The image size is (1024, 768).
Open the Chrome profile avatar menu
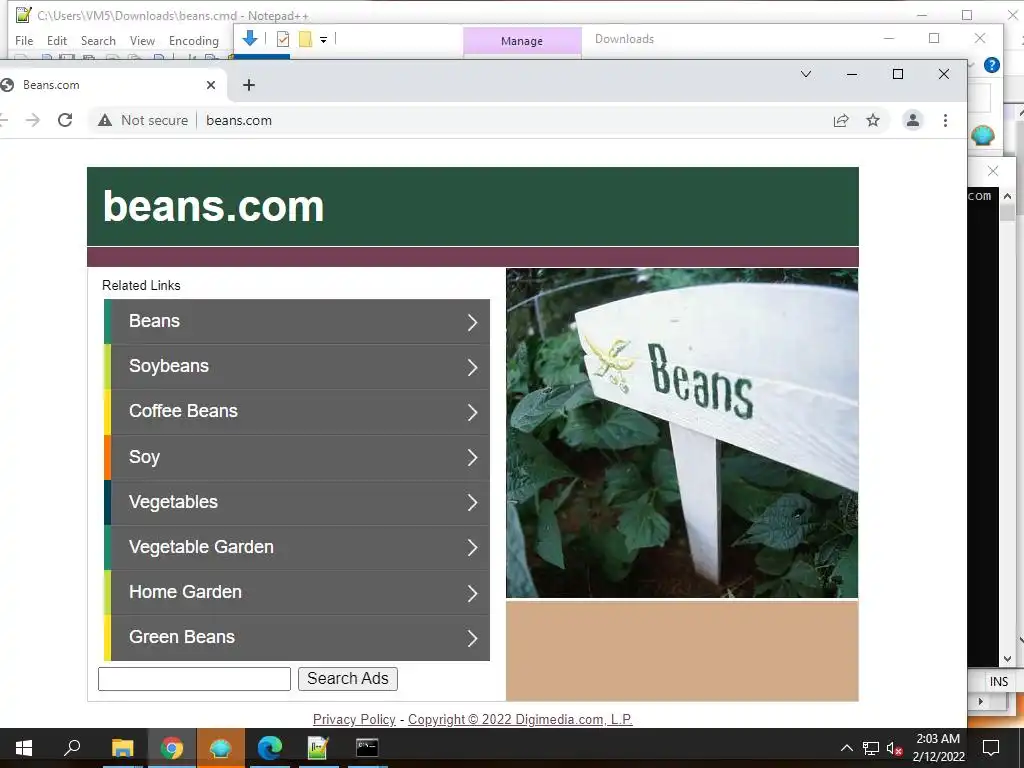point(912,120)
